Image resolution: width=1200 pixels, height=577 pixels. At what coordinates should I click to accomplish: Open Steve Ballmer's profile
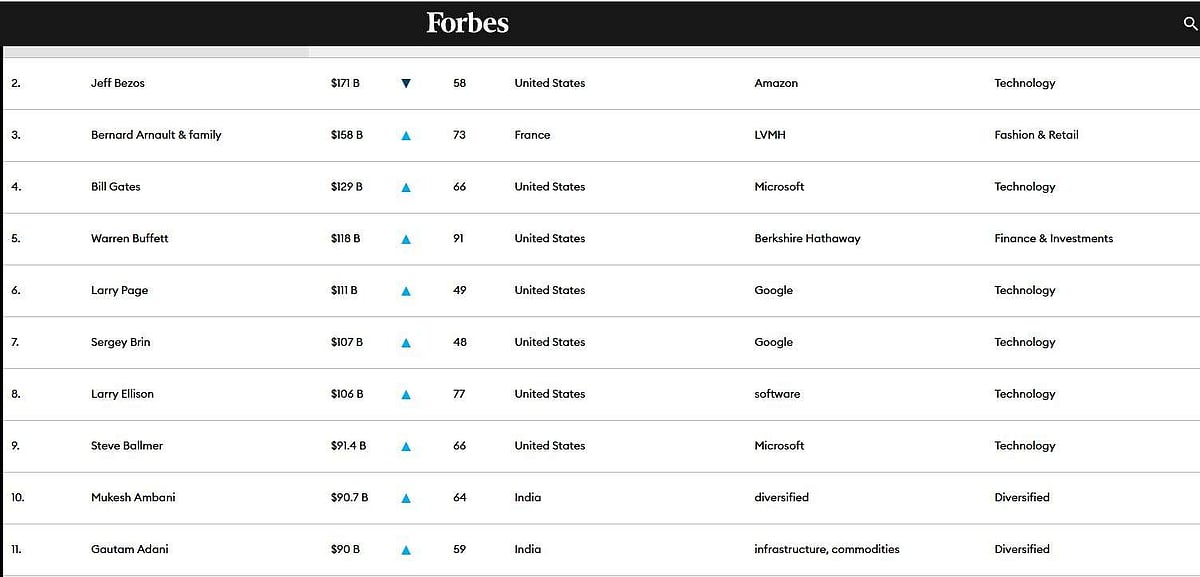(x=127, y=446)
